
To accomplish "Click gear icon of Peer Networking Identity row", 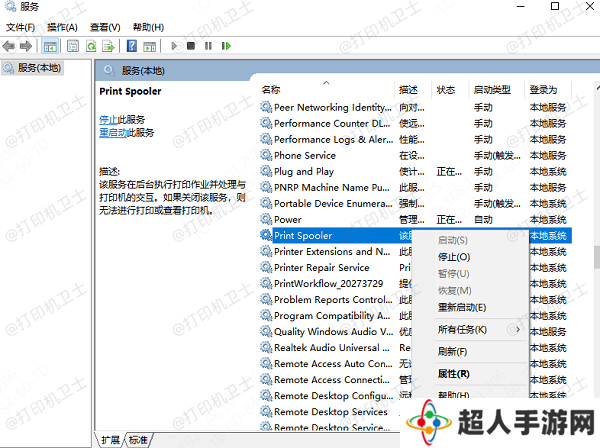I will coord(266,107).
